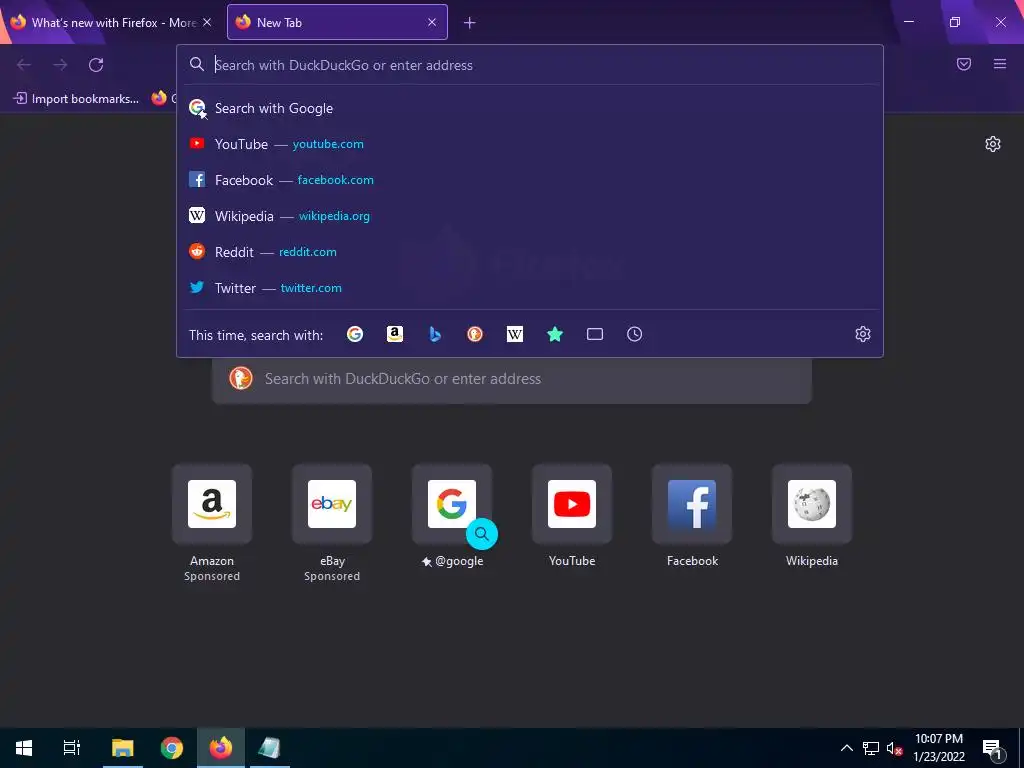Reload the current page

point(96,65)
